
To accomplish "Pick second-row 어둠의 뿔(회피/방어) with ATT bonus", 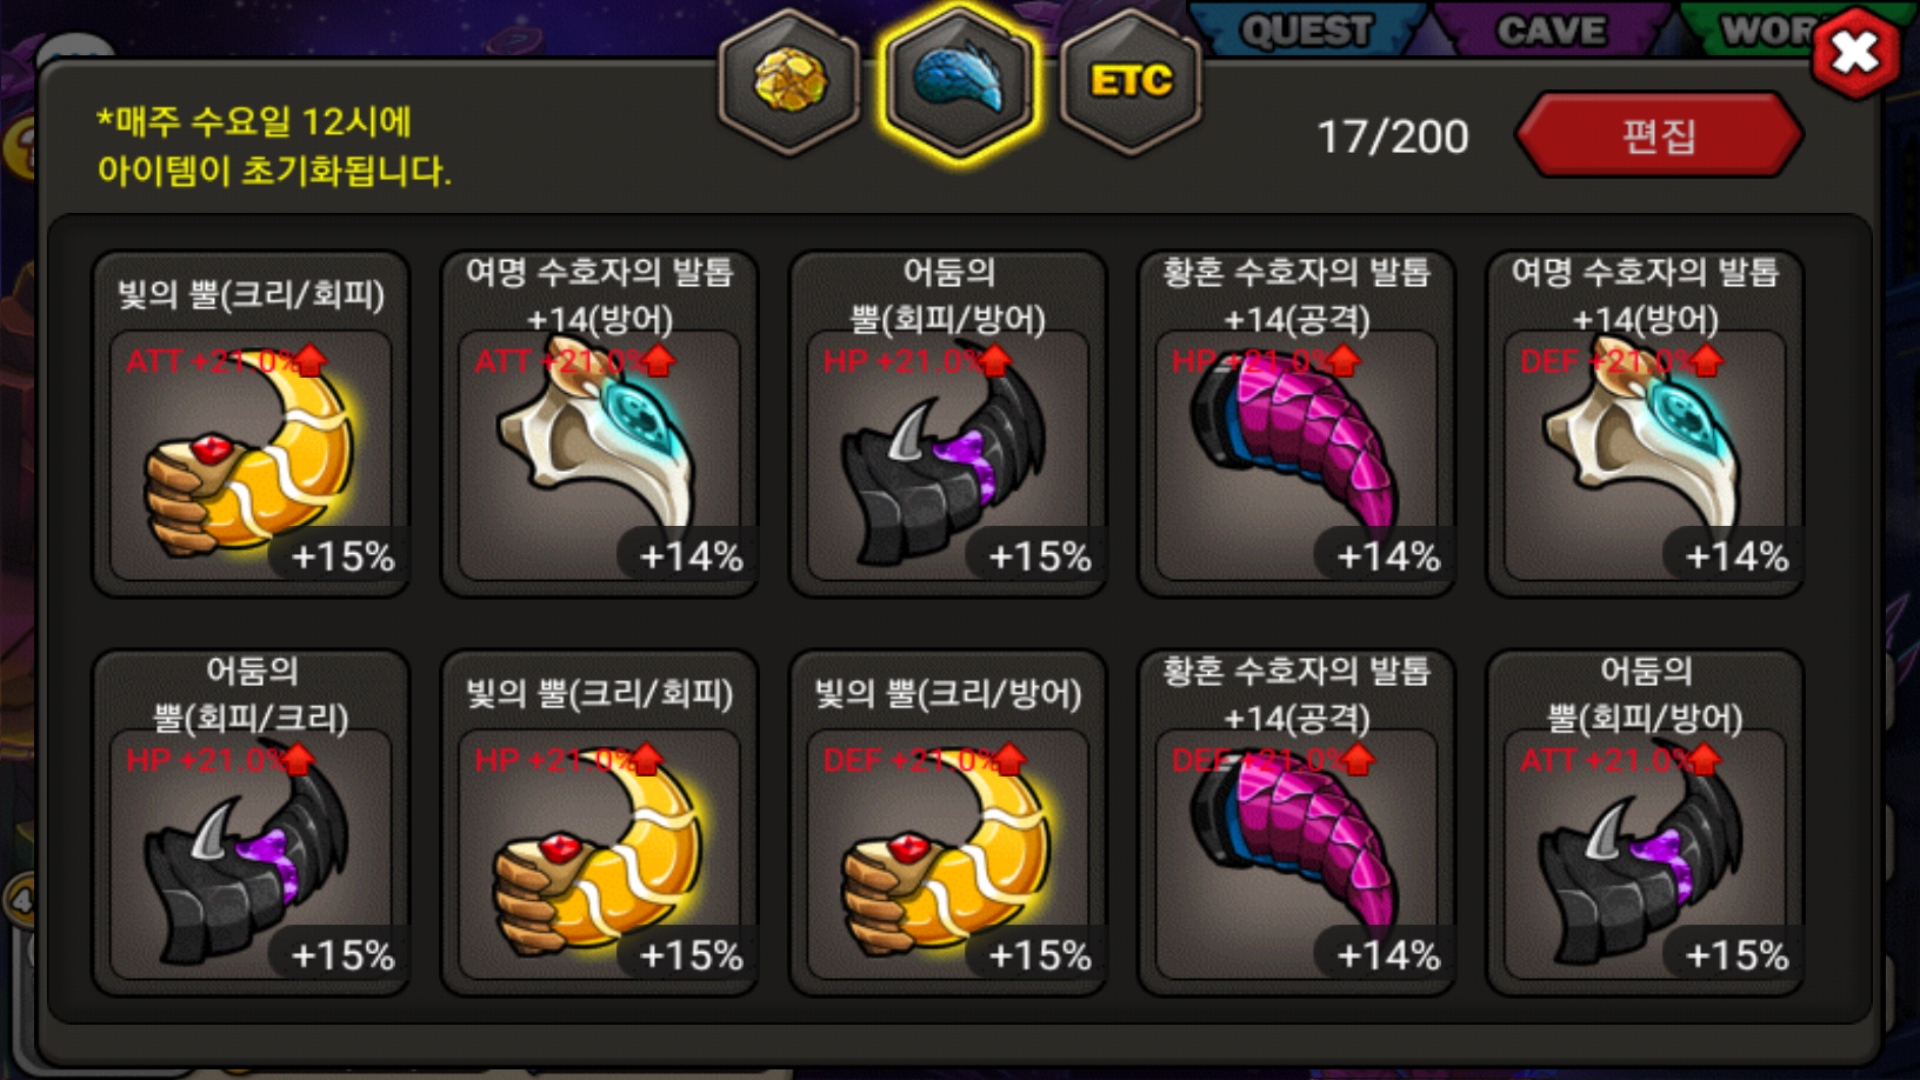I will click(x=1645, y=823).
